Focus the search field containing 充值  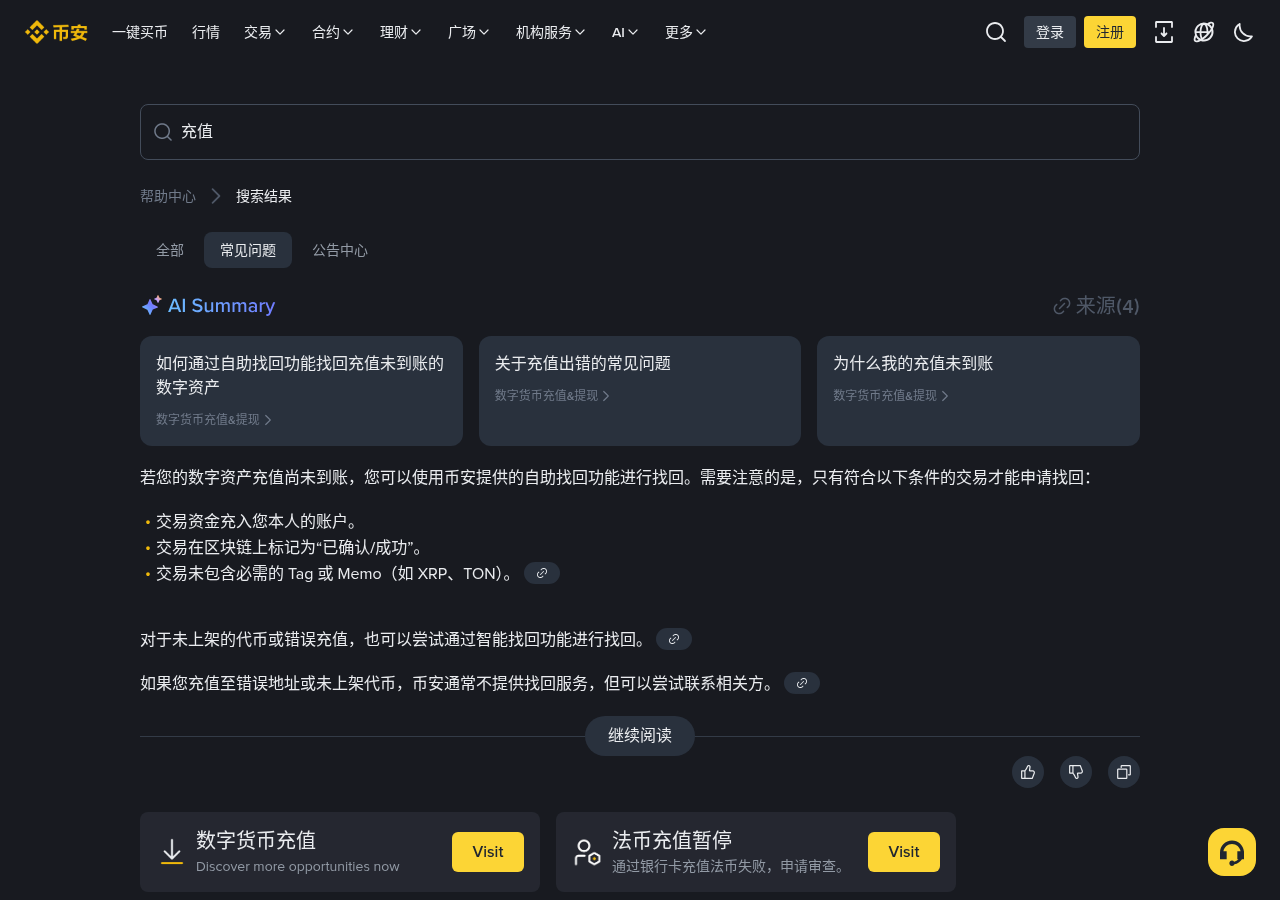[640, 132]
